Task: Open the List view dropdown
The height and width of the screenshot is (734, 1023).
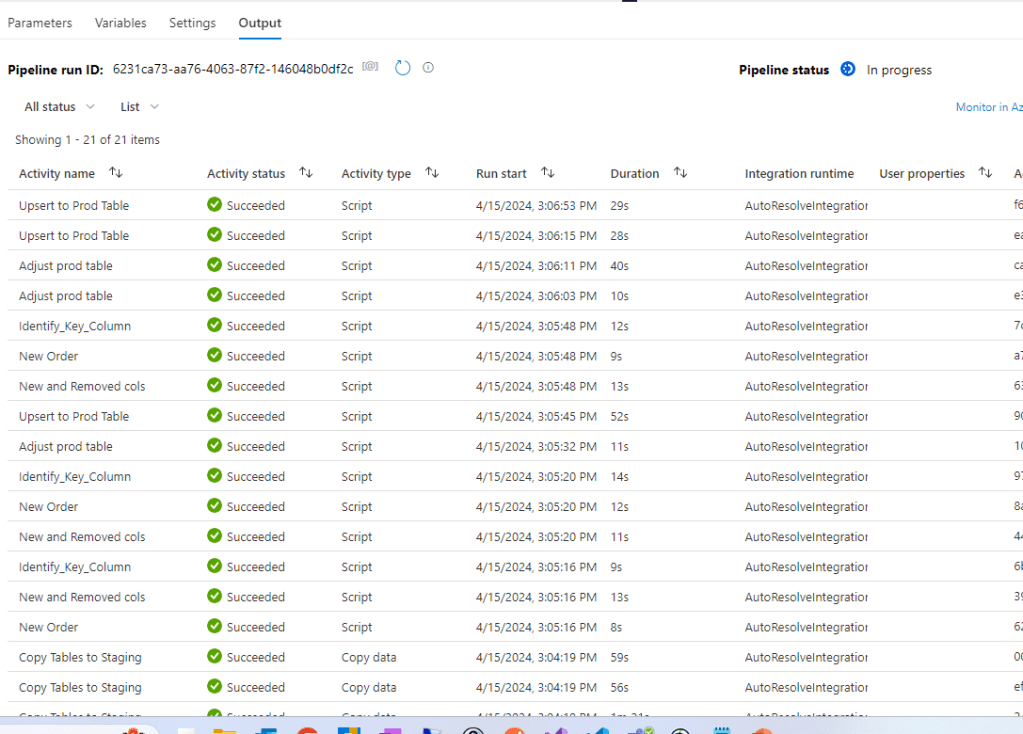Action: pos(139,107)
